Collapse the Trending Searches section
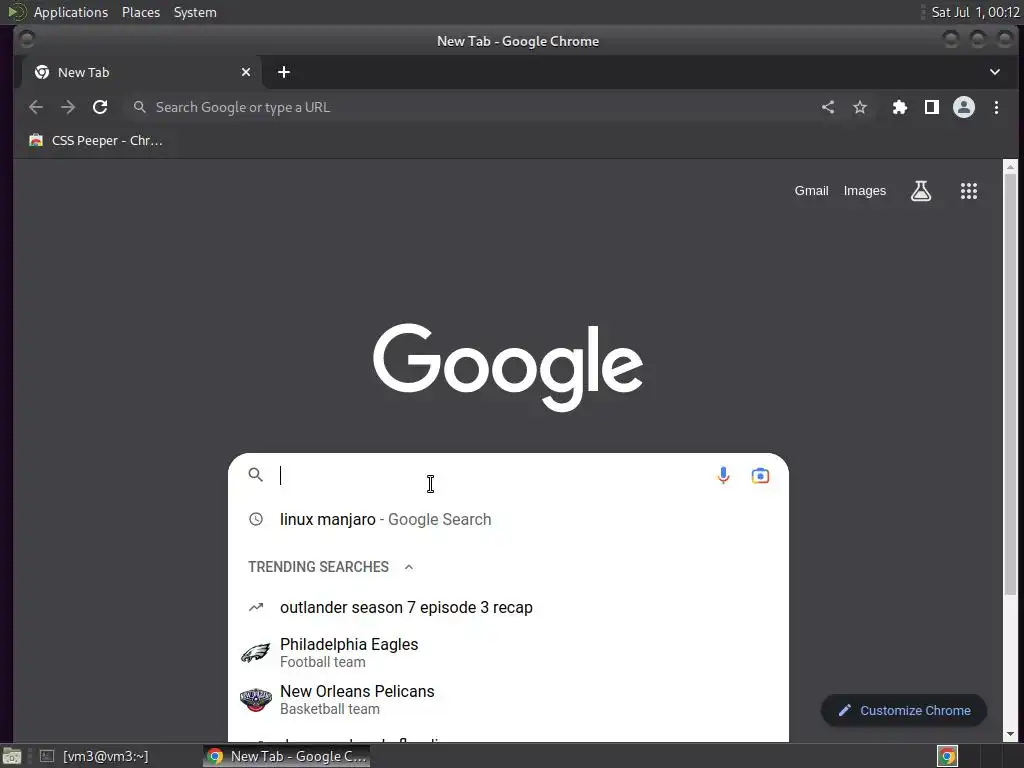1024x768 pixels. coord(409,567)
